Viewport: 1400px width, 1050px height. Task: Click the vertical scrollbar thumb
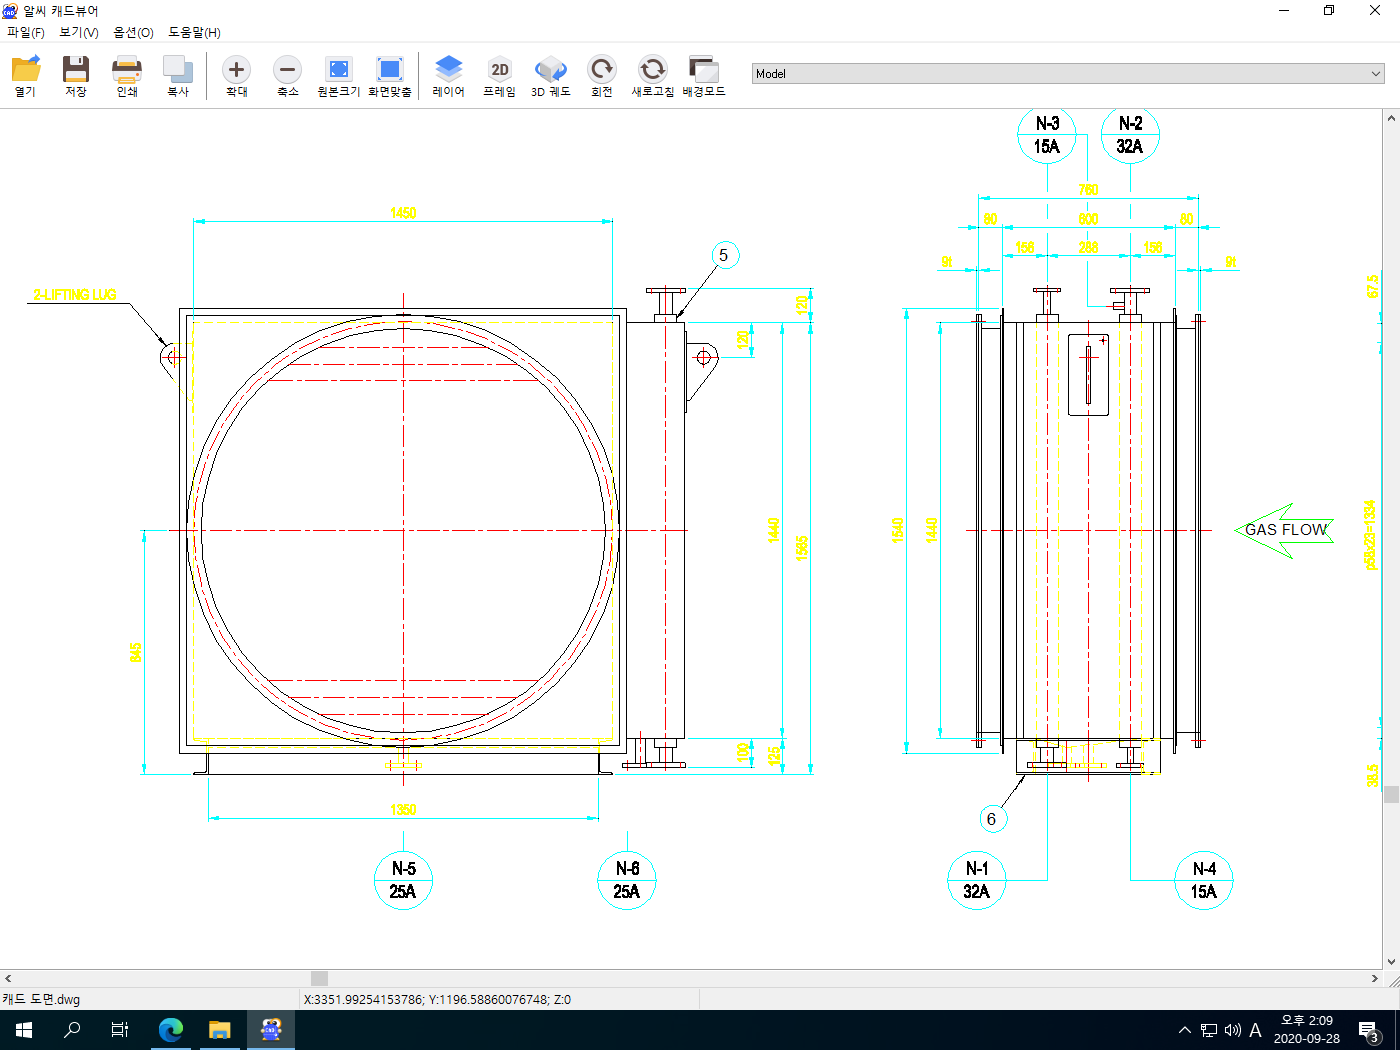(x=1391, y=795)
